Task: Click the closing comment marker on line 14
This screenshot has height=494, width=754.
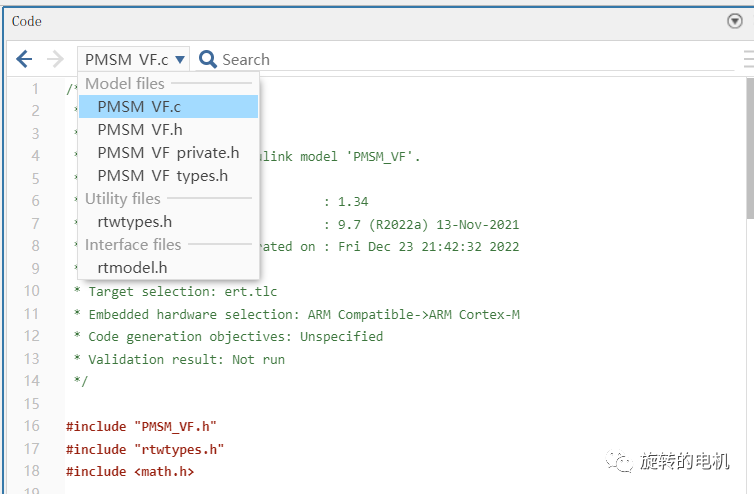Action: coord(81,381)
